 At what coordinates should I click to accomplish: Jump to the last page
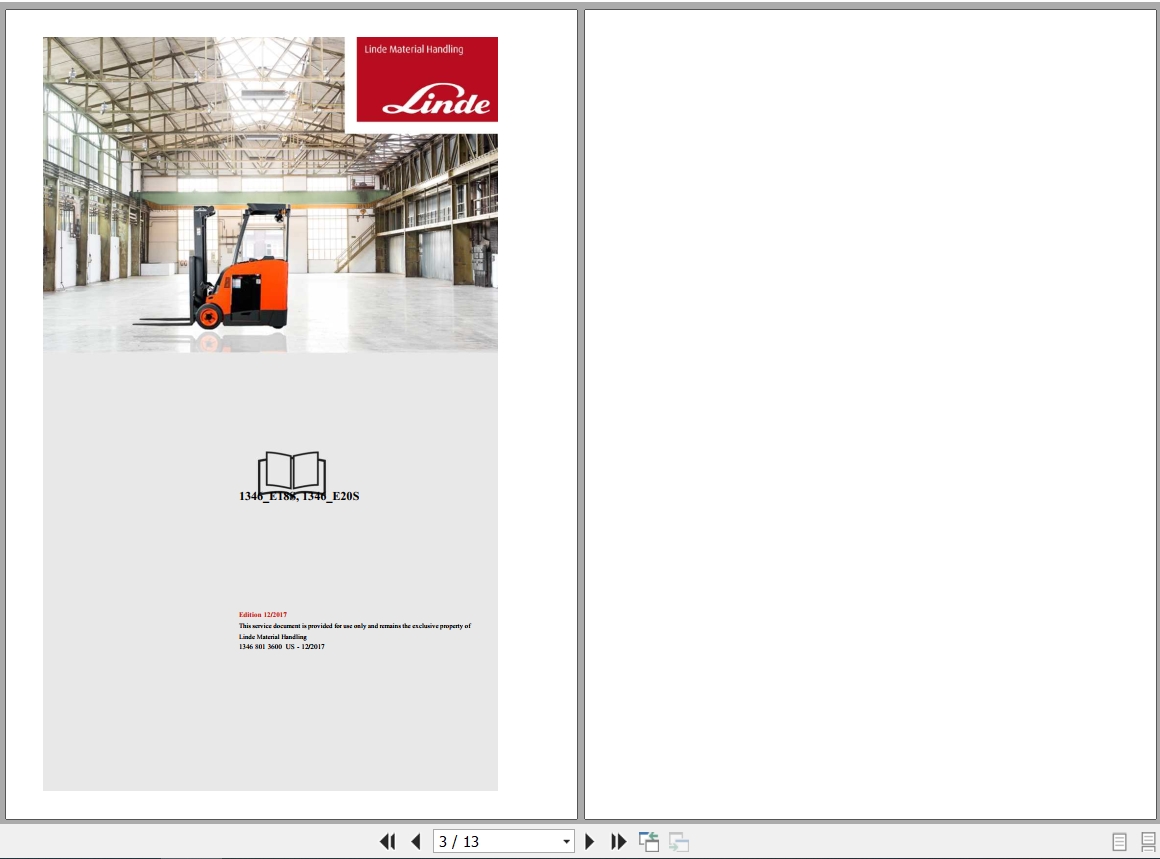click(x=618, y=841)
